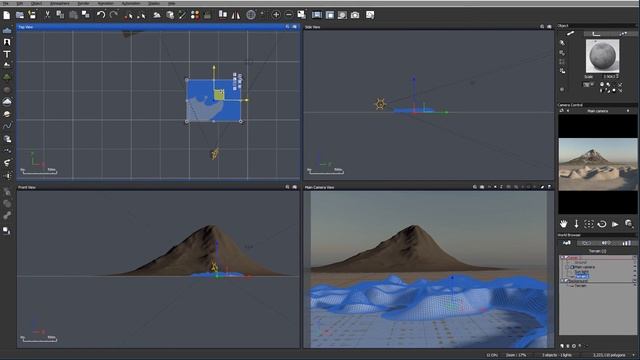Viewport: 640px width, 360px height.
Task: Collapse the second layer in World Browser
Action: point(562,281)
